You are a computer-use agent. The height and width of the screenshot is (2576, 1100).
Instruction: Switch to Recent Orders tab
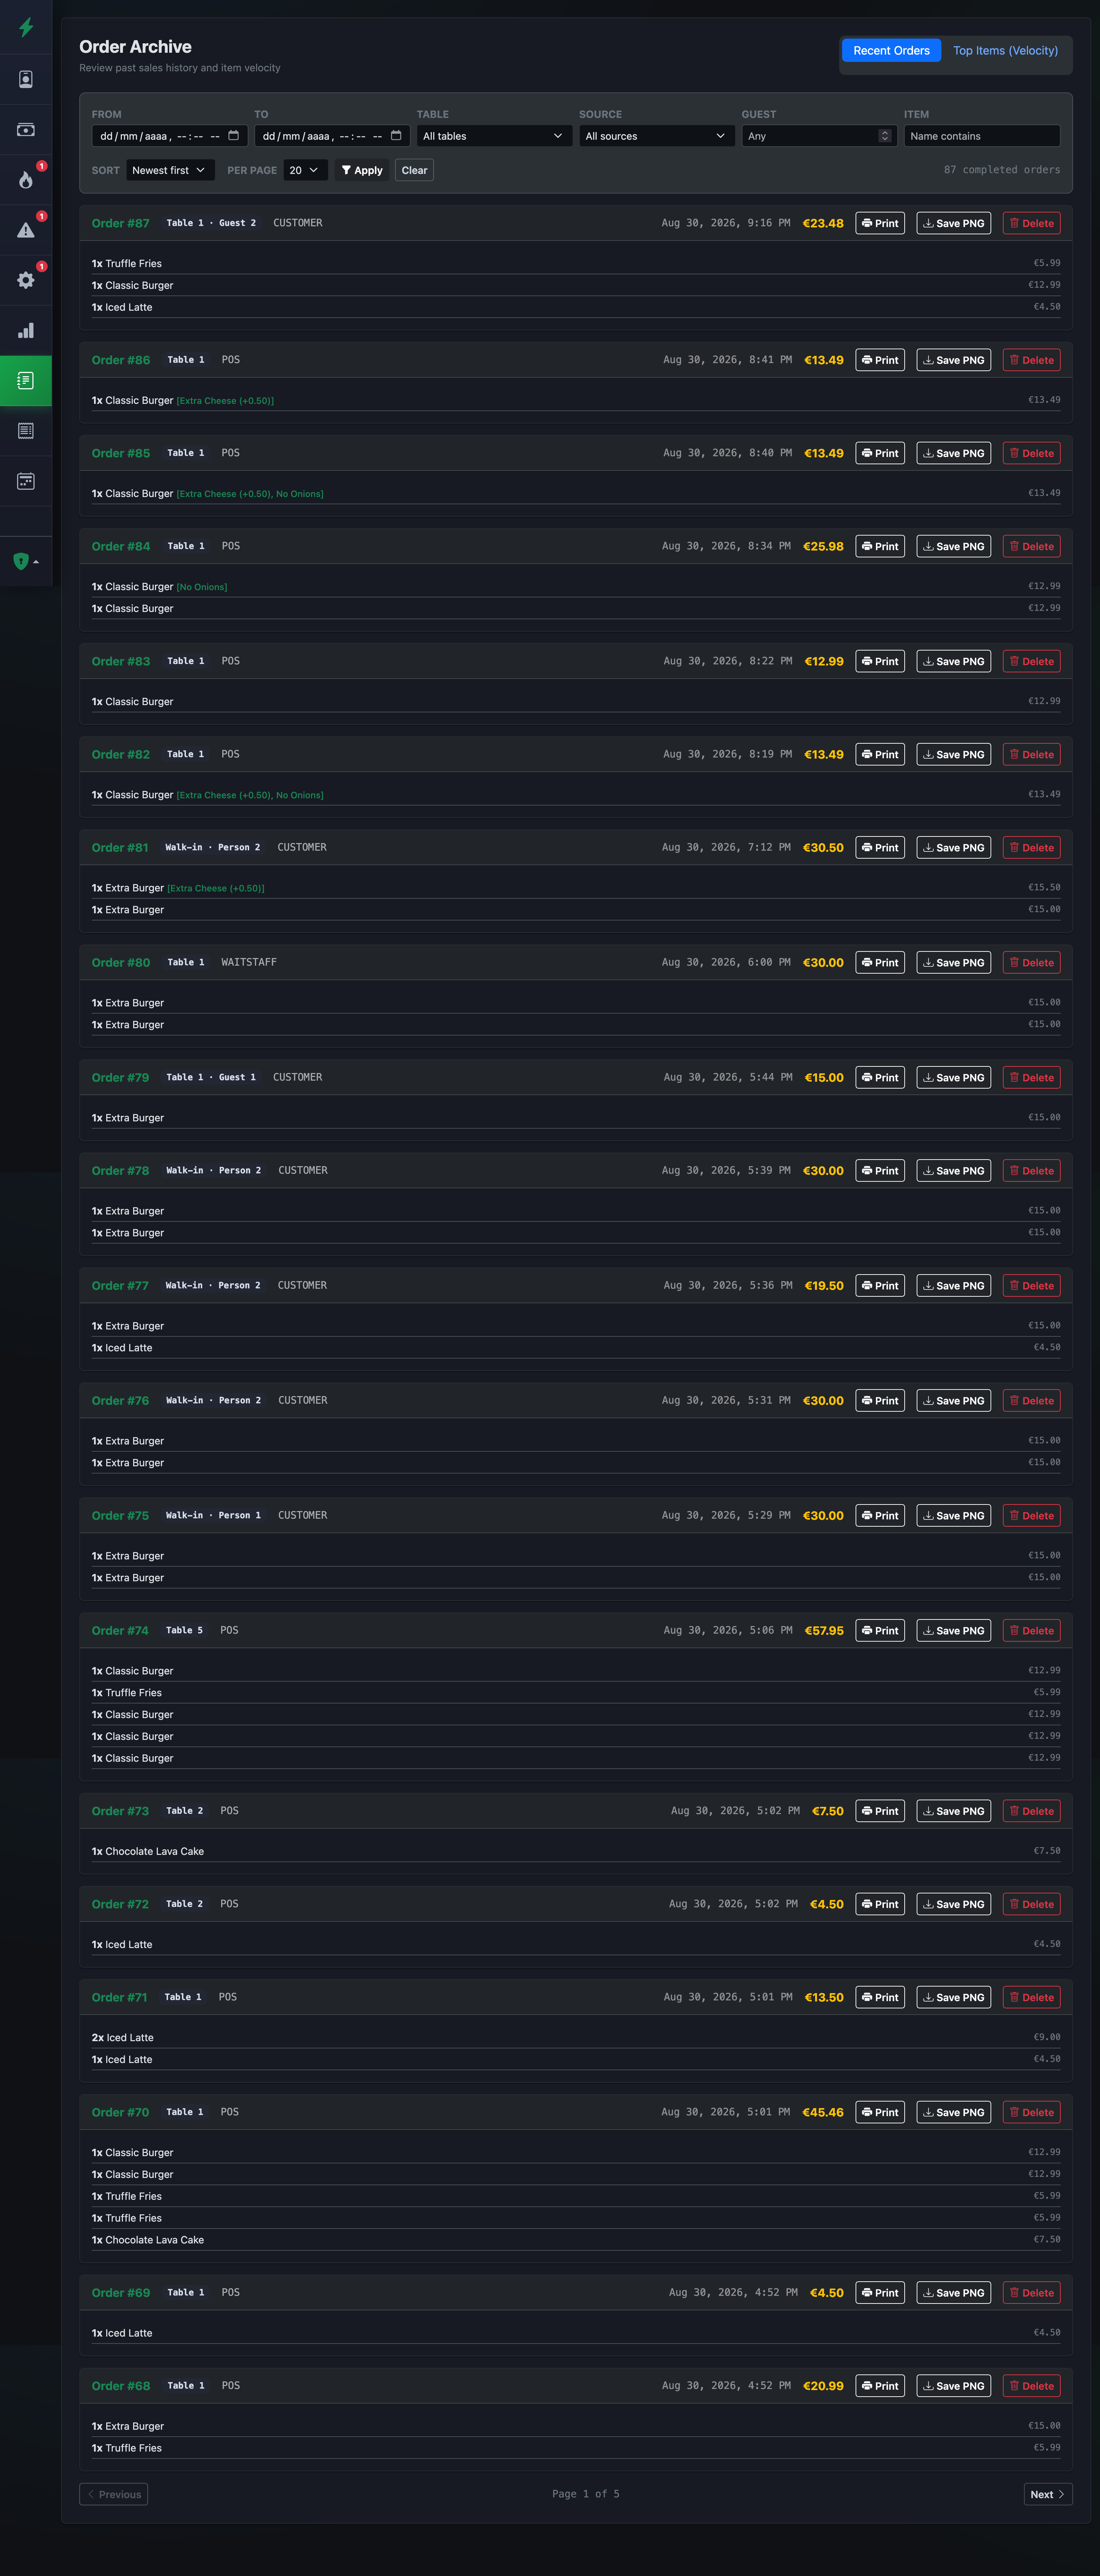pos(891,50)
